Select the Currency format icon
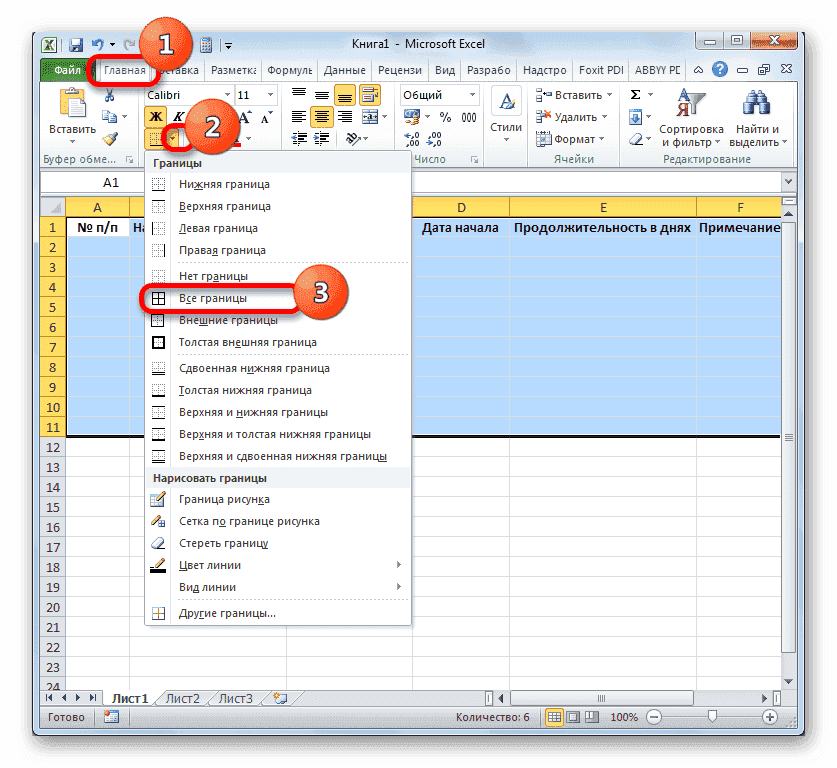837x768 pixels. coord(411,116)
